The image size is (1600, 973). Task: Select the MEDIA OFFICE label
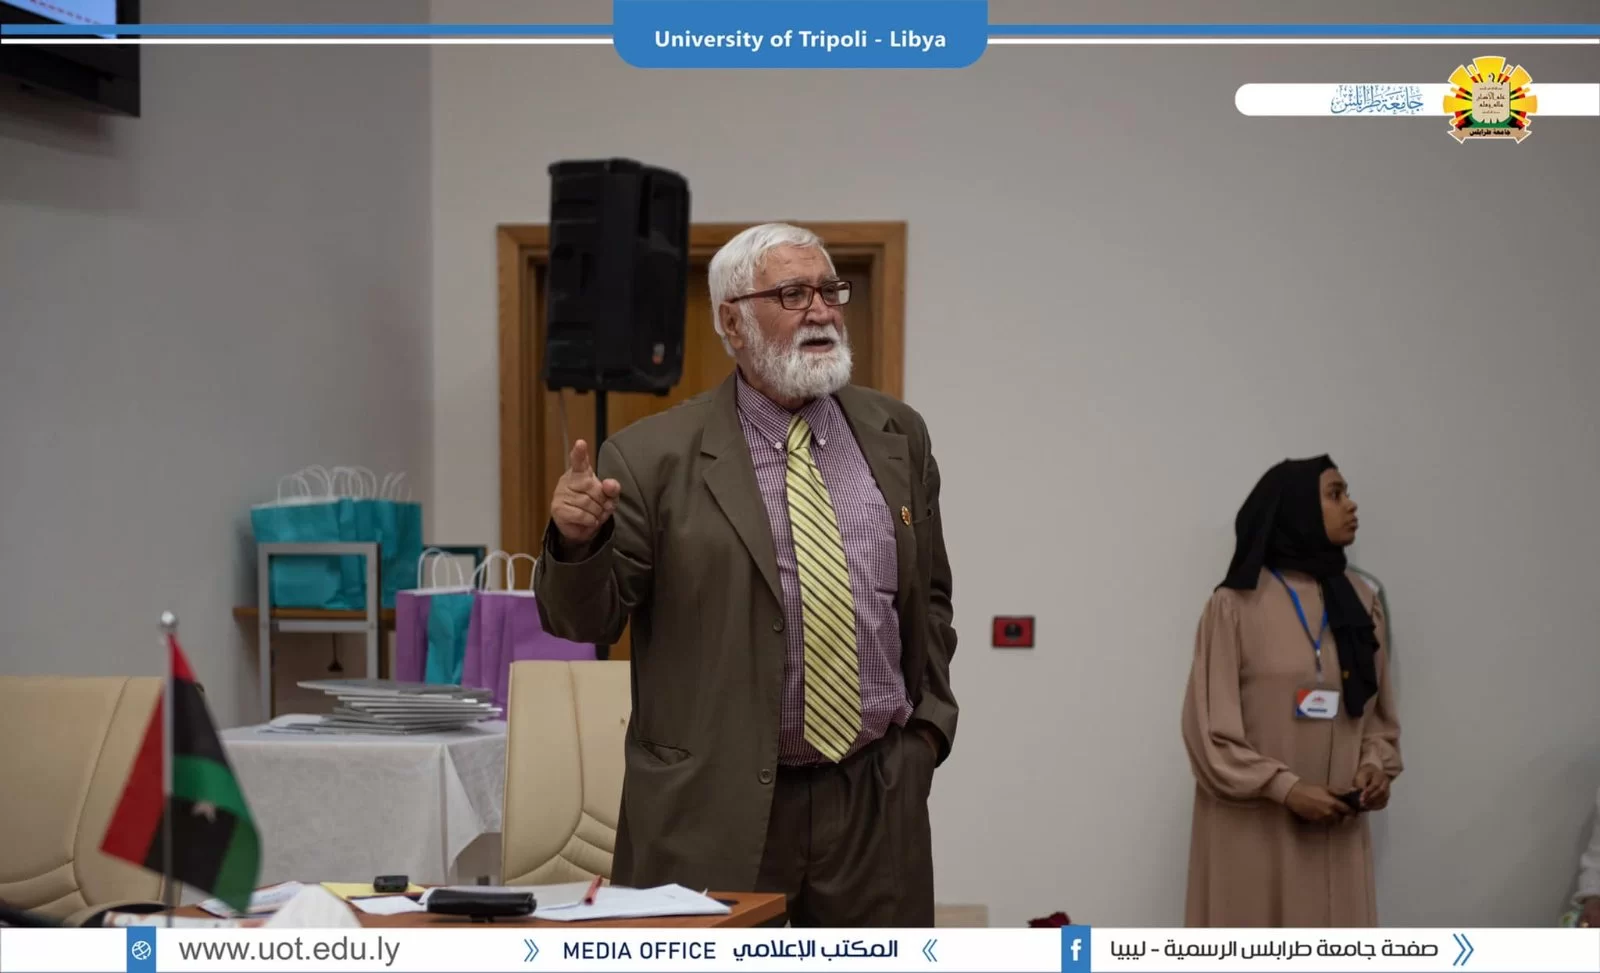coord(639,951)
